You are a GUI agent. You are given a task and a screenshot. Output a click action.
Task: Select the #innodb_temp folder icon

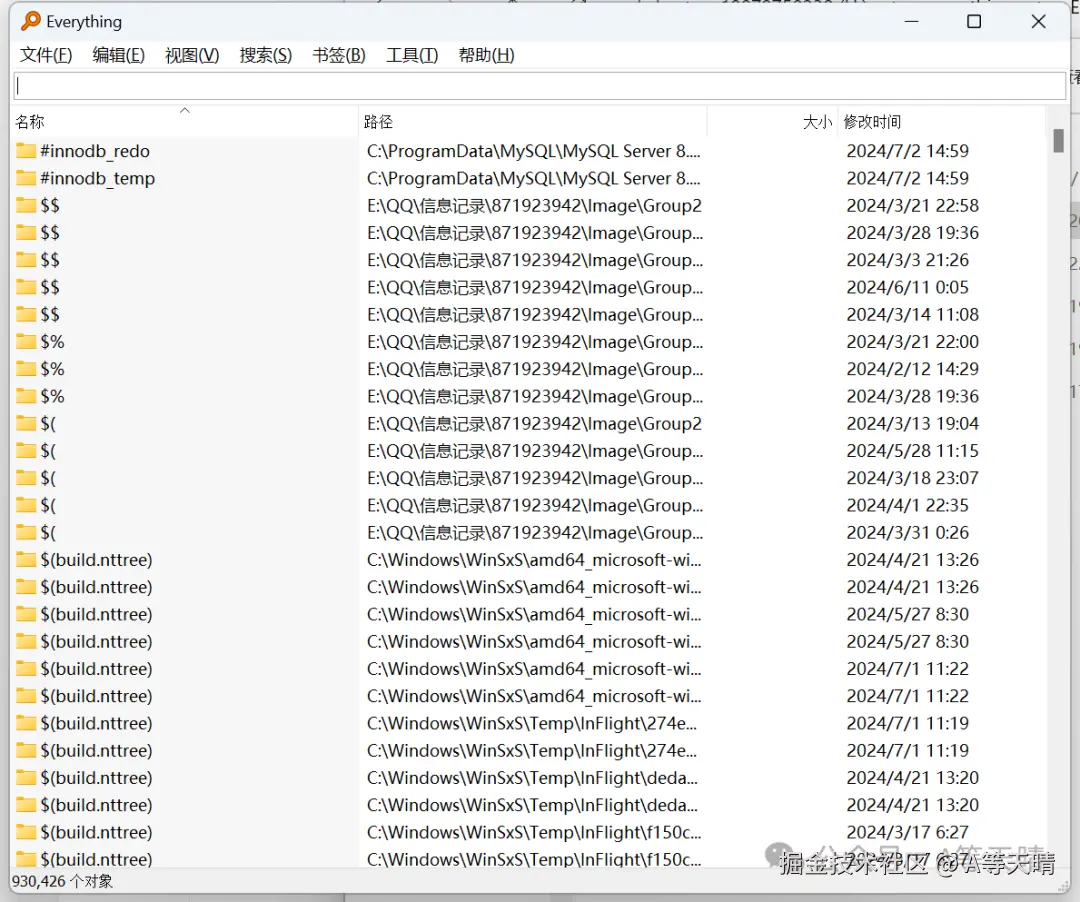click(26, 178)
